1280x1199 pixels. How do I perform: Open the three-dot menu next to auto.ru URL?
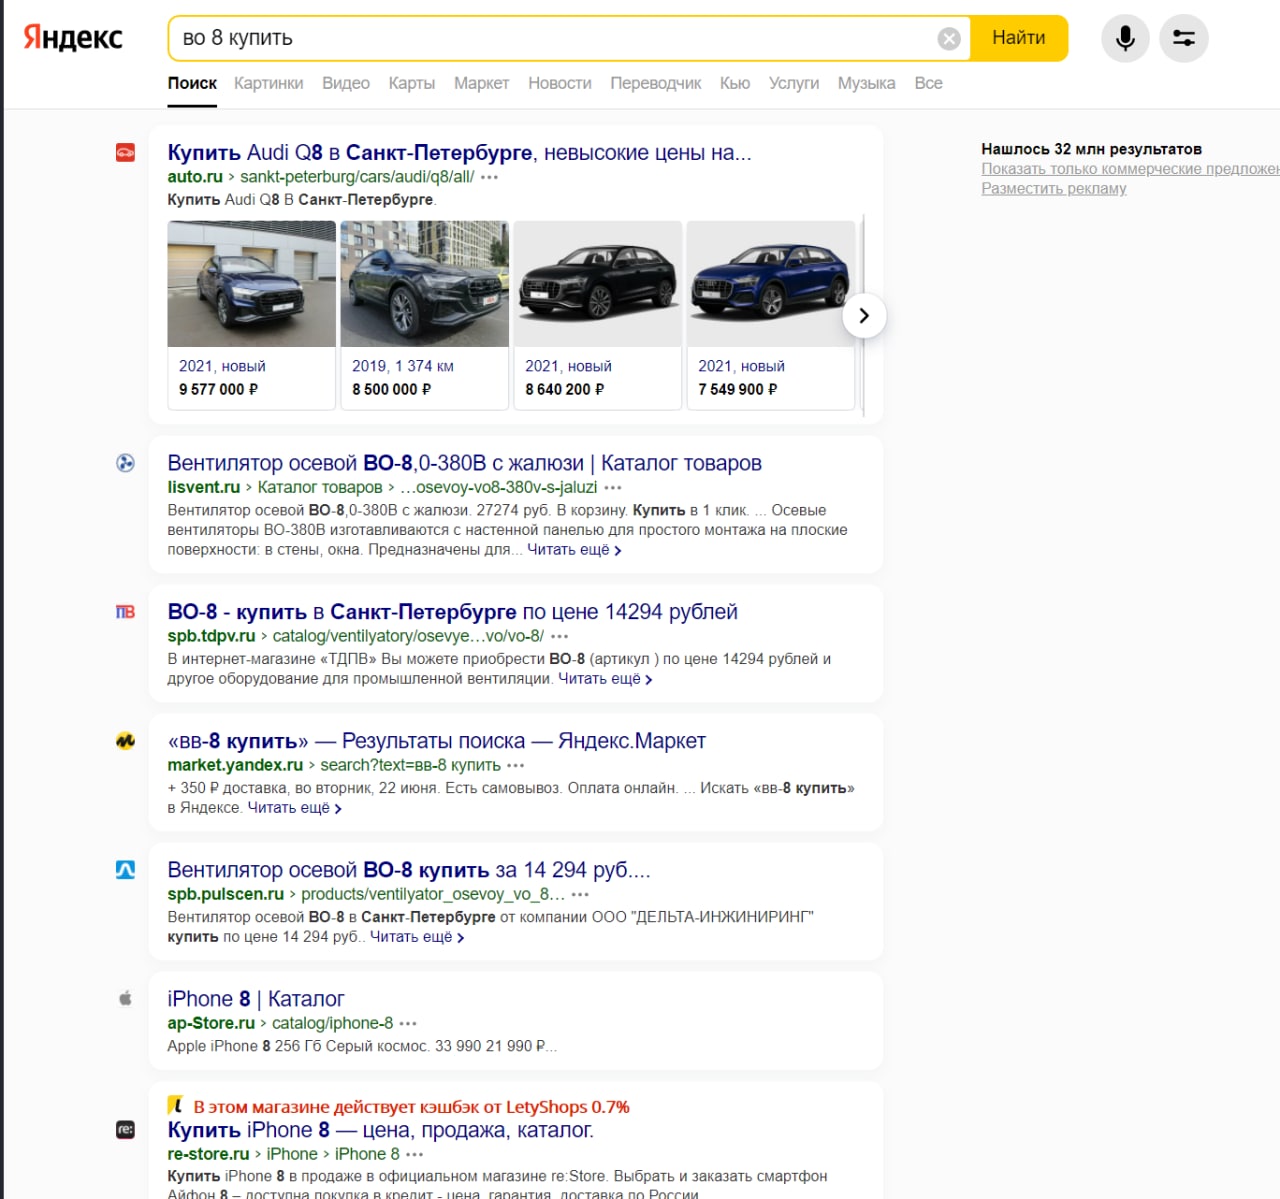pyautogui.click(x=489, y=177)
